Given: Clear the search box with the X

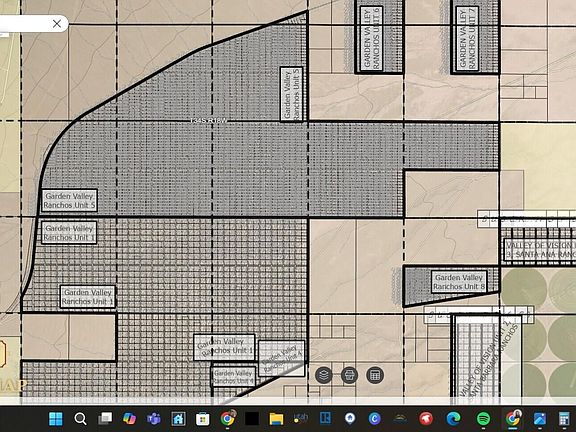Looking at the screenshot, I should point(57,24).
